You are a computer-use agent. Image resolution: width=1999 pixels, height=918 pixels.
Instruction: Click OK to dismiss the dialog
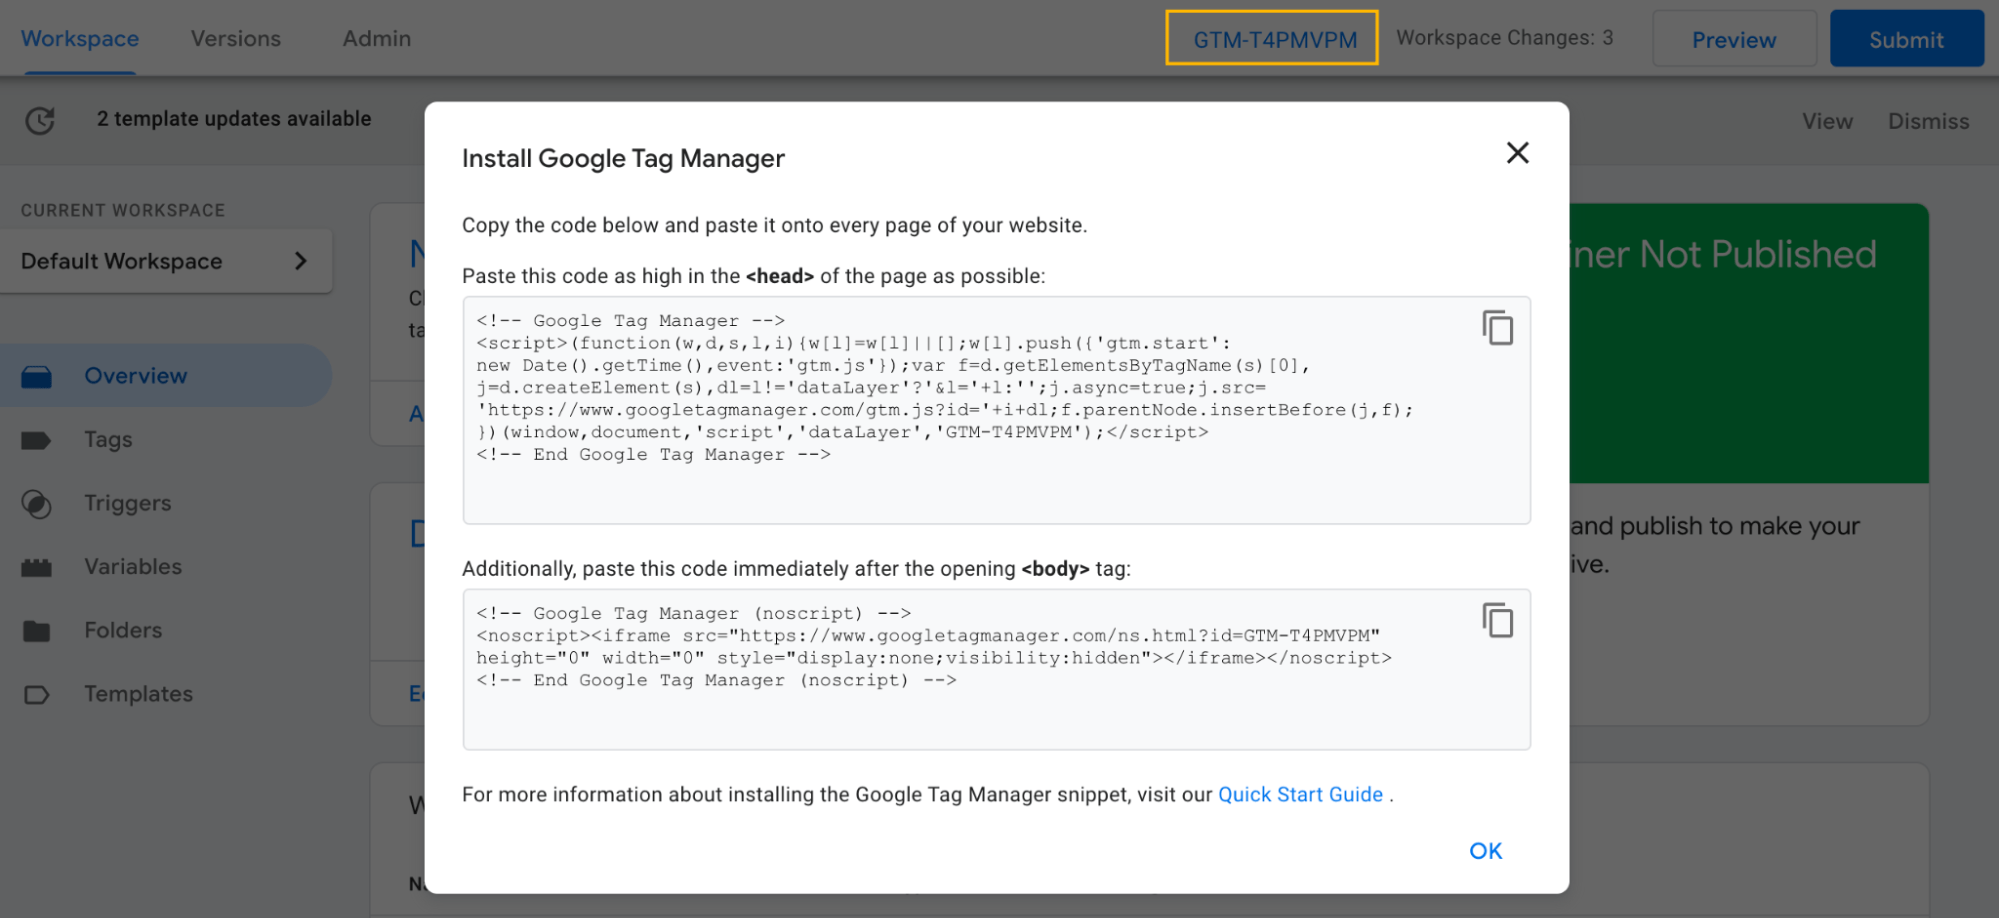click(x=1486, y=851)
